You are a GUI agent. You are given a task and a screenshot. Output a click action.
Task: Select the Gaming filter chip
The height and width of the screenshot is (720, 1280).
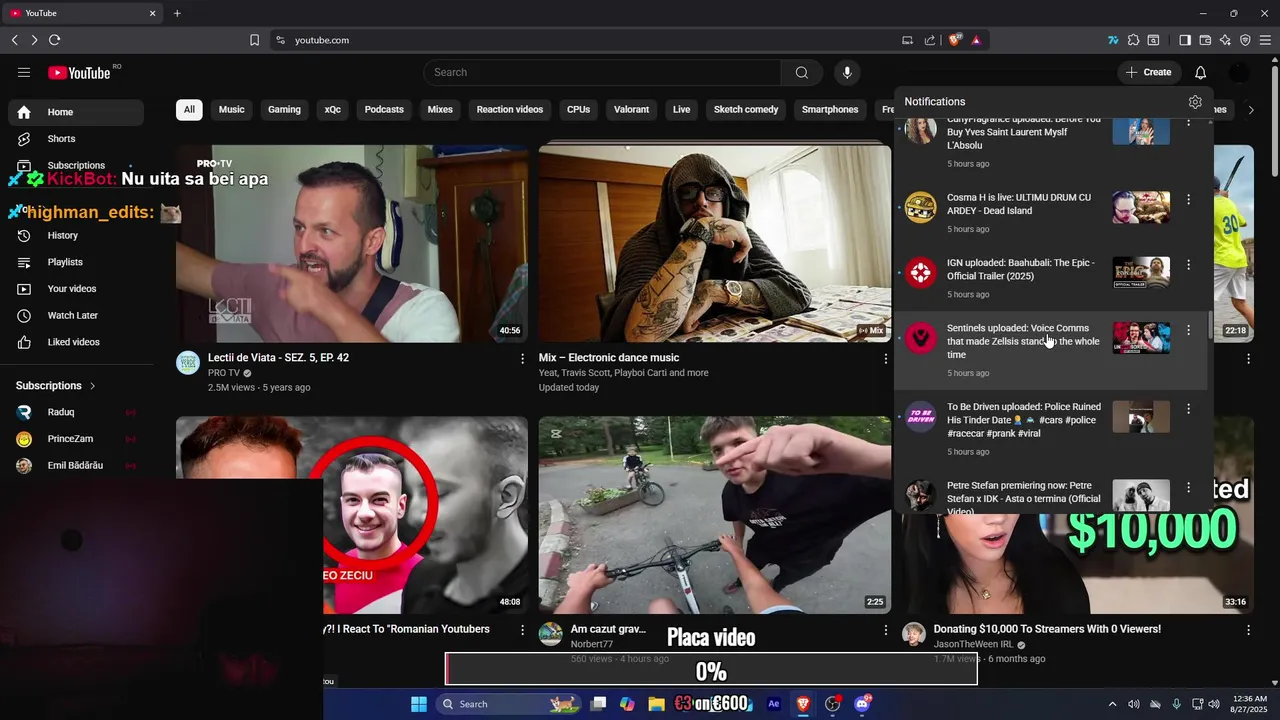click(x=284, y=110)
